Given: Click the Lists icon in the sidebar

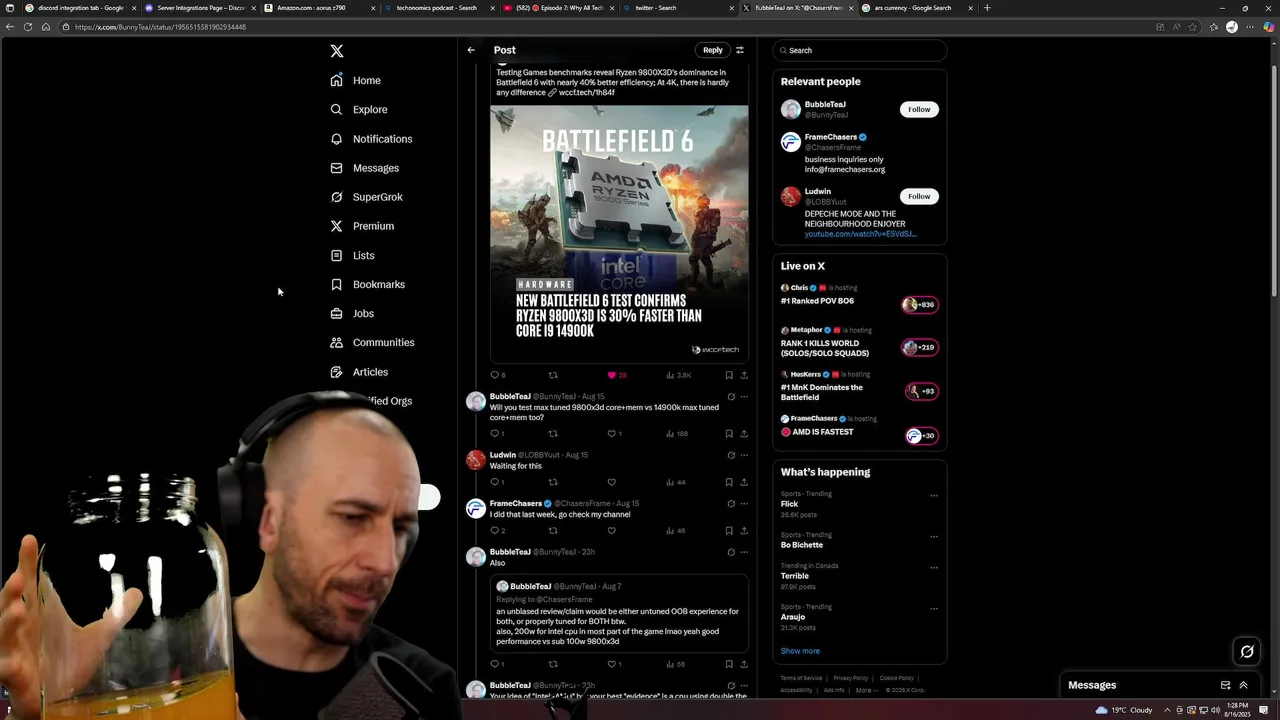Looking at the screenshot, I should [336, 255].
